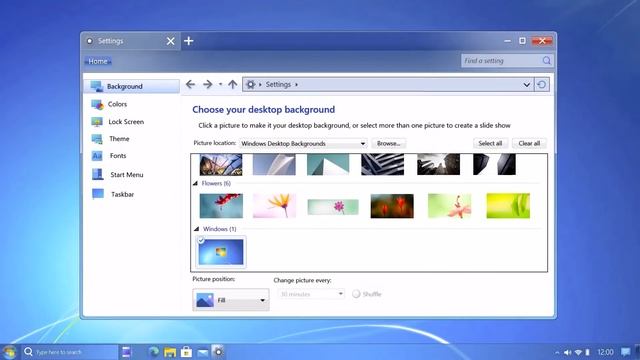The image size is (640, 360).
Task: Open the notification center icon
Action: click(x=625, y=352)
